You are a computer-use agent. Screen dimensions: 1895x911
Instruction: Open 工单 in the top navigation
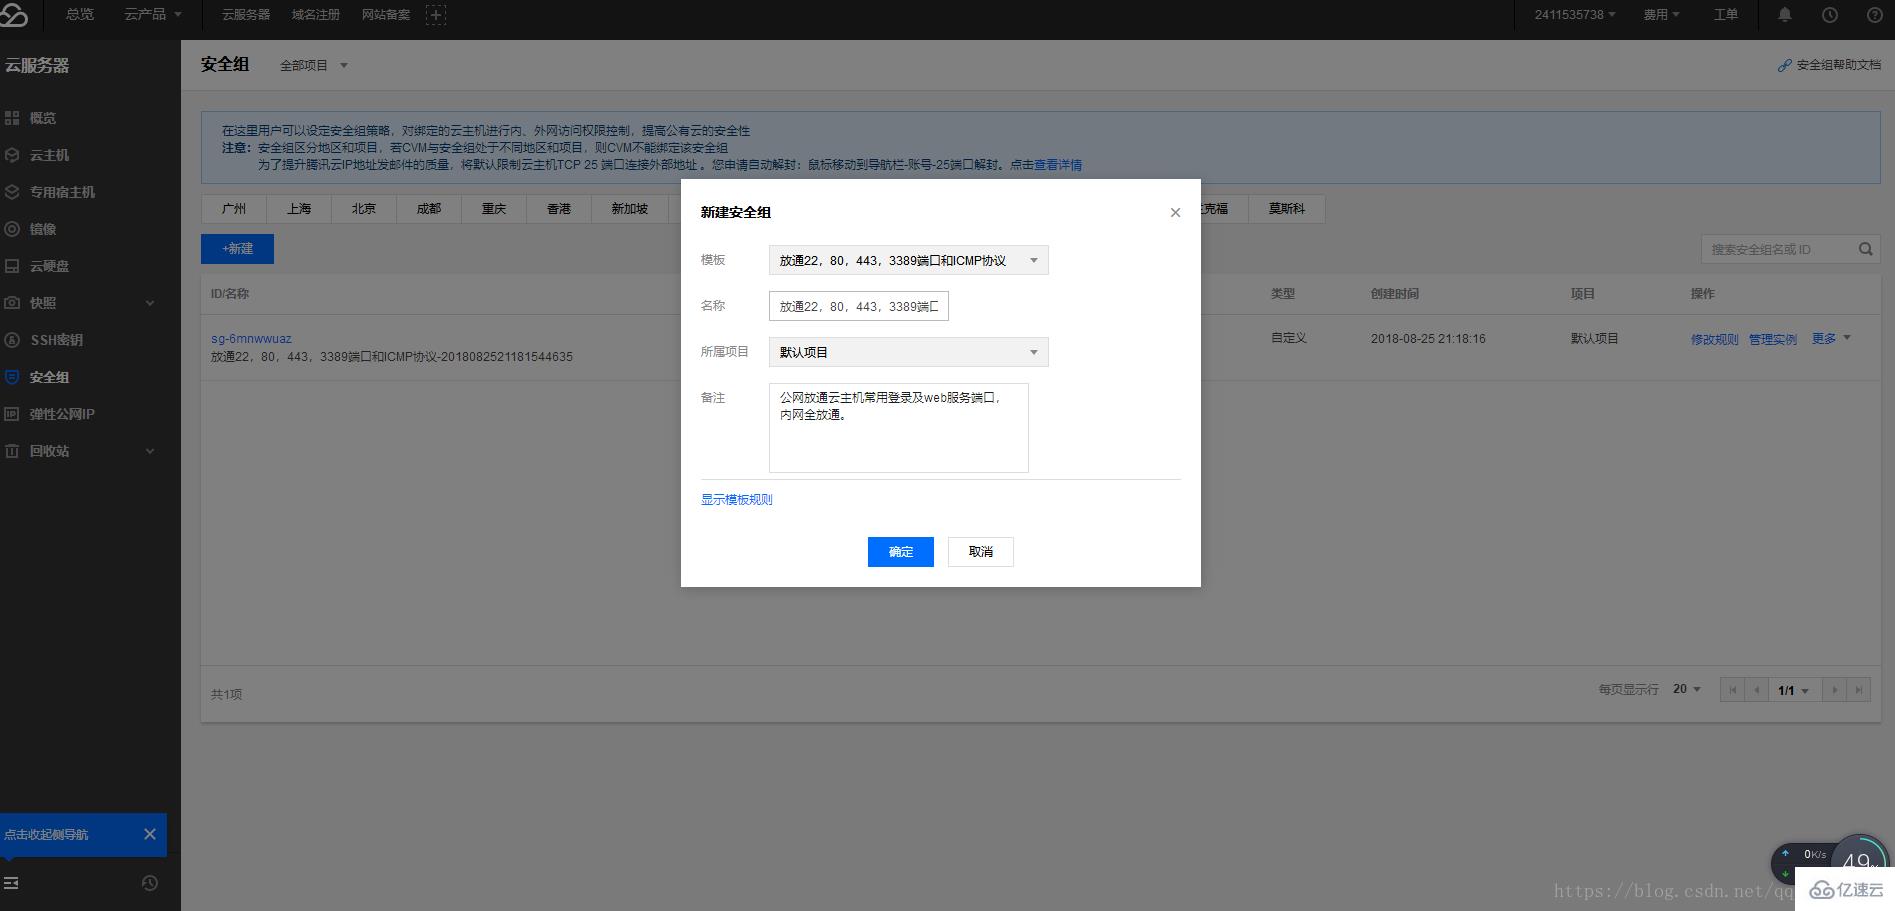coord(1726,14)
